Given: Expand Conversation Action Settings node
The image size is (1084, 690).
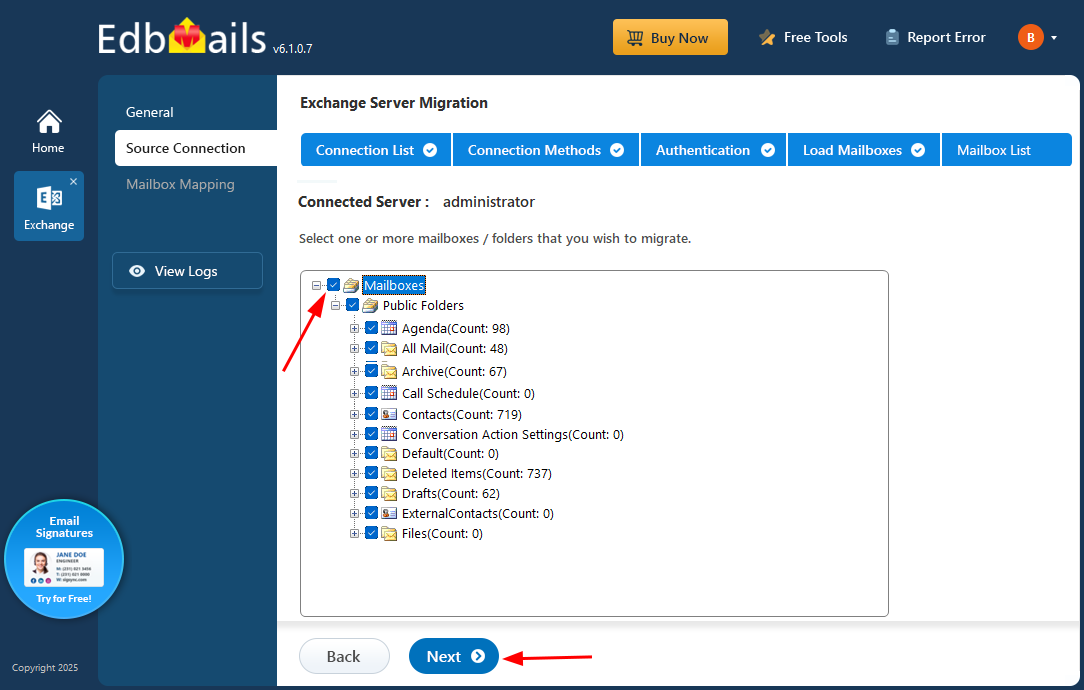Looking at the screenshot, I should click(x=354, y=434).
